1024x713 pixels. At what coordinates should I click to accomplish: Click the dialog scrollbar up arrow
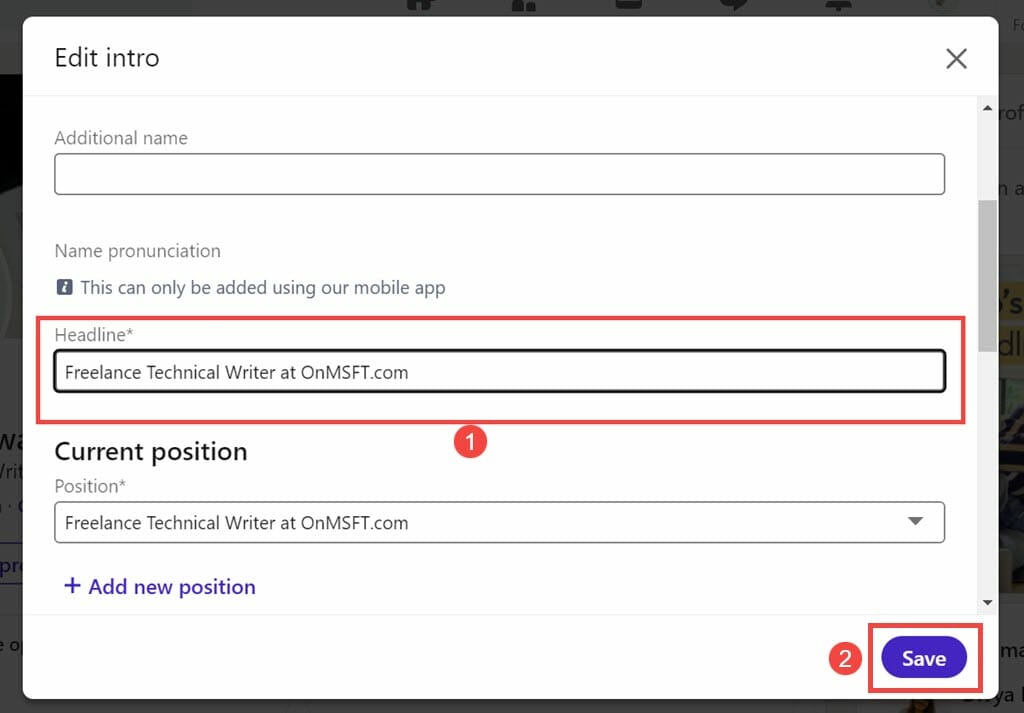tap(987, 108)
